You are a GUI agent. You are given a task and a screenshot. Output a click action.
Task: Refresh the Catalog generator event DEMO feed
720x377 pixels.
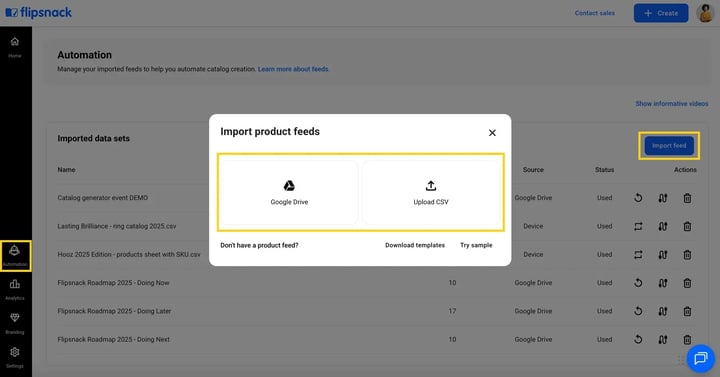[638, 198]
